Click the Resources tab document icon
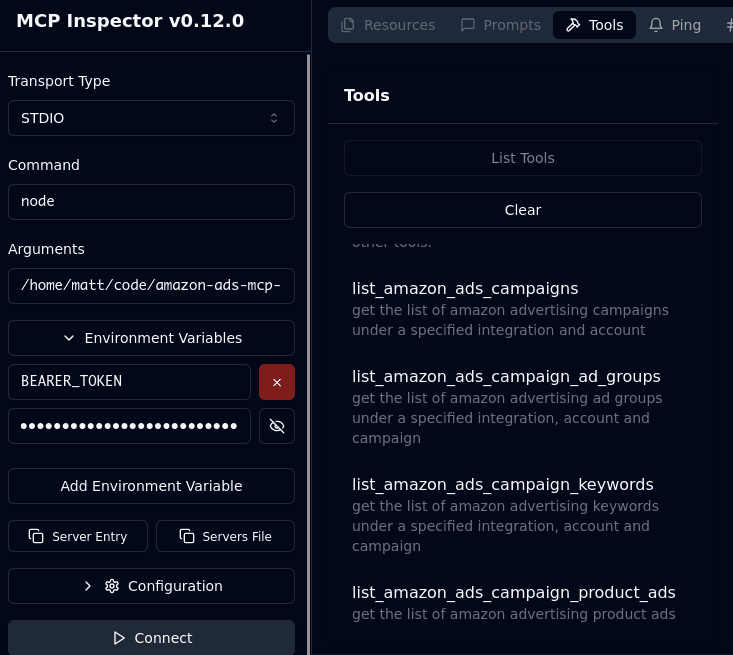The height and width of the screenshot is (655, 733). point(347,25)
